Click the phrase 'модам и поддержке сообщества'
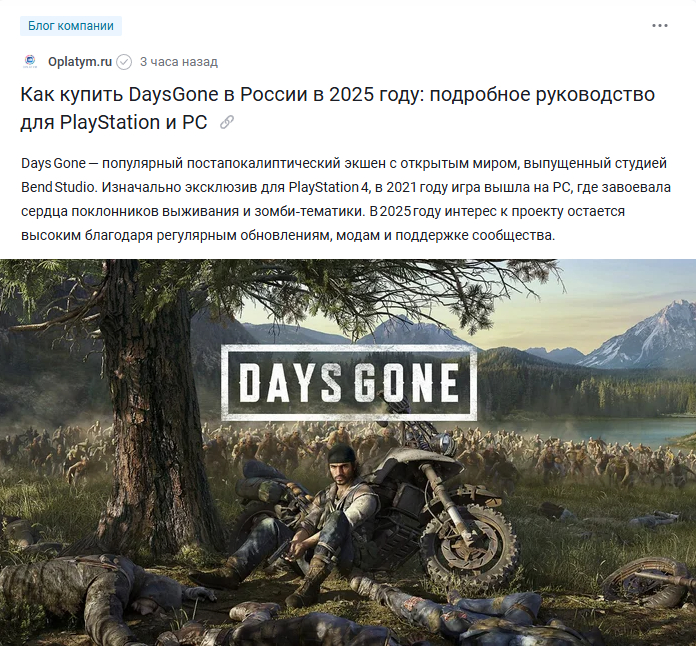The height and width of the screenshot is (646, 696). (x=445, y=235)
